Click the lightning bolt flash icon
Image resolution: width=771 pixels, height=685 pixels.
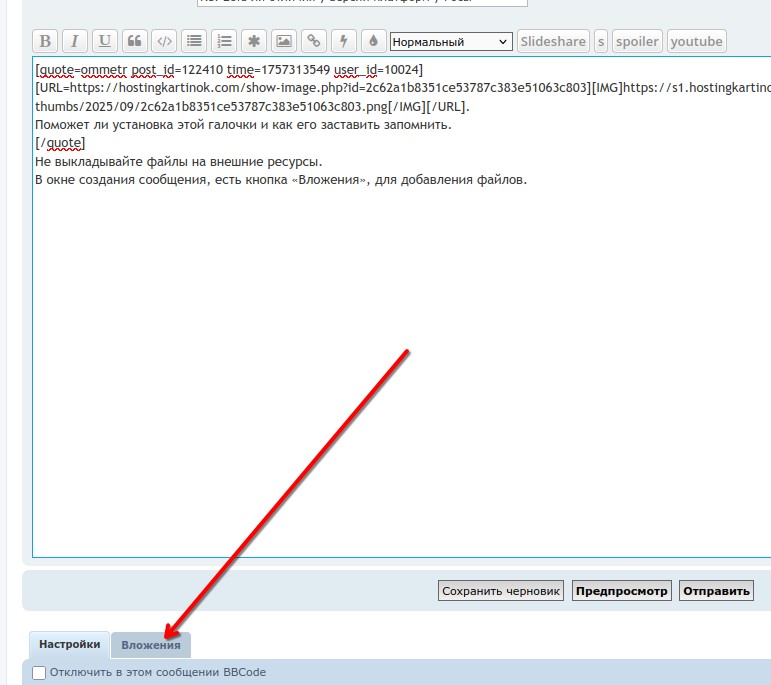pos(343,41)
